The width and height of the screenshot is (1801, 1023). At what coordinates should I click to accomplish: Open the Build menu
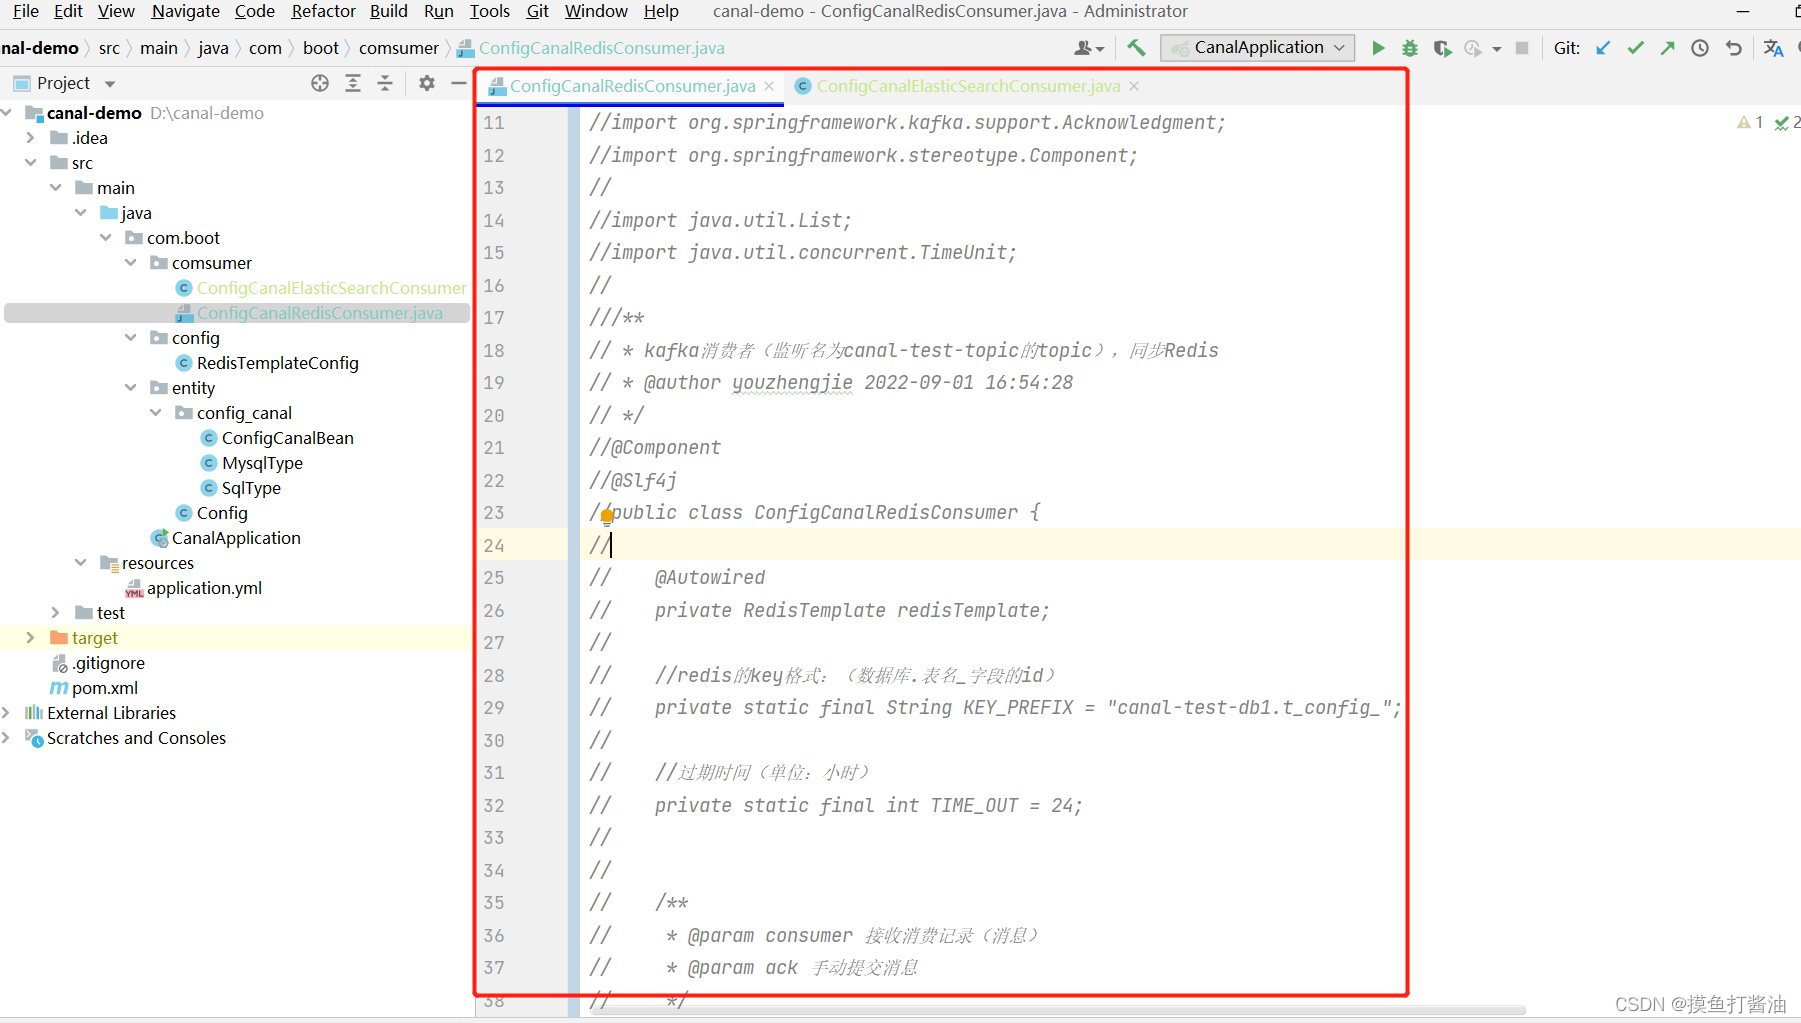[388, 11]
